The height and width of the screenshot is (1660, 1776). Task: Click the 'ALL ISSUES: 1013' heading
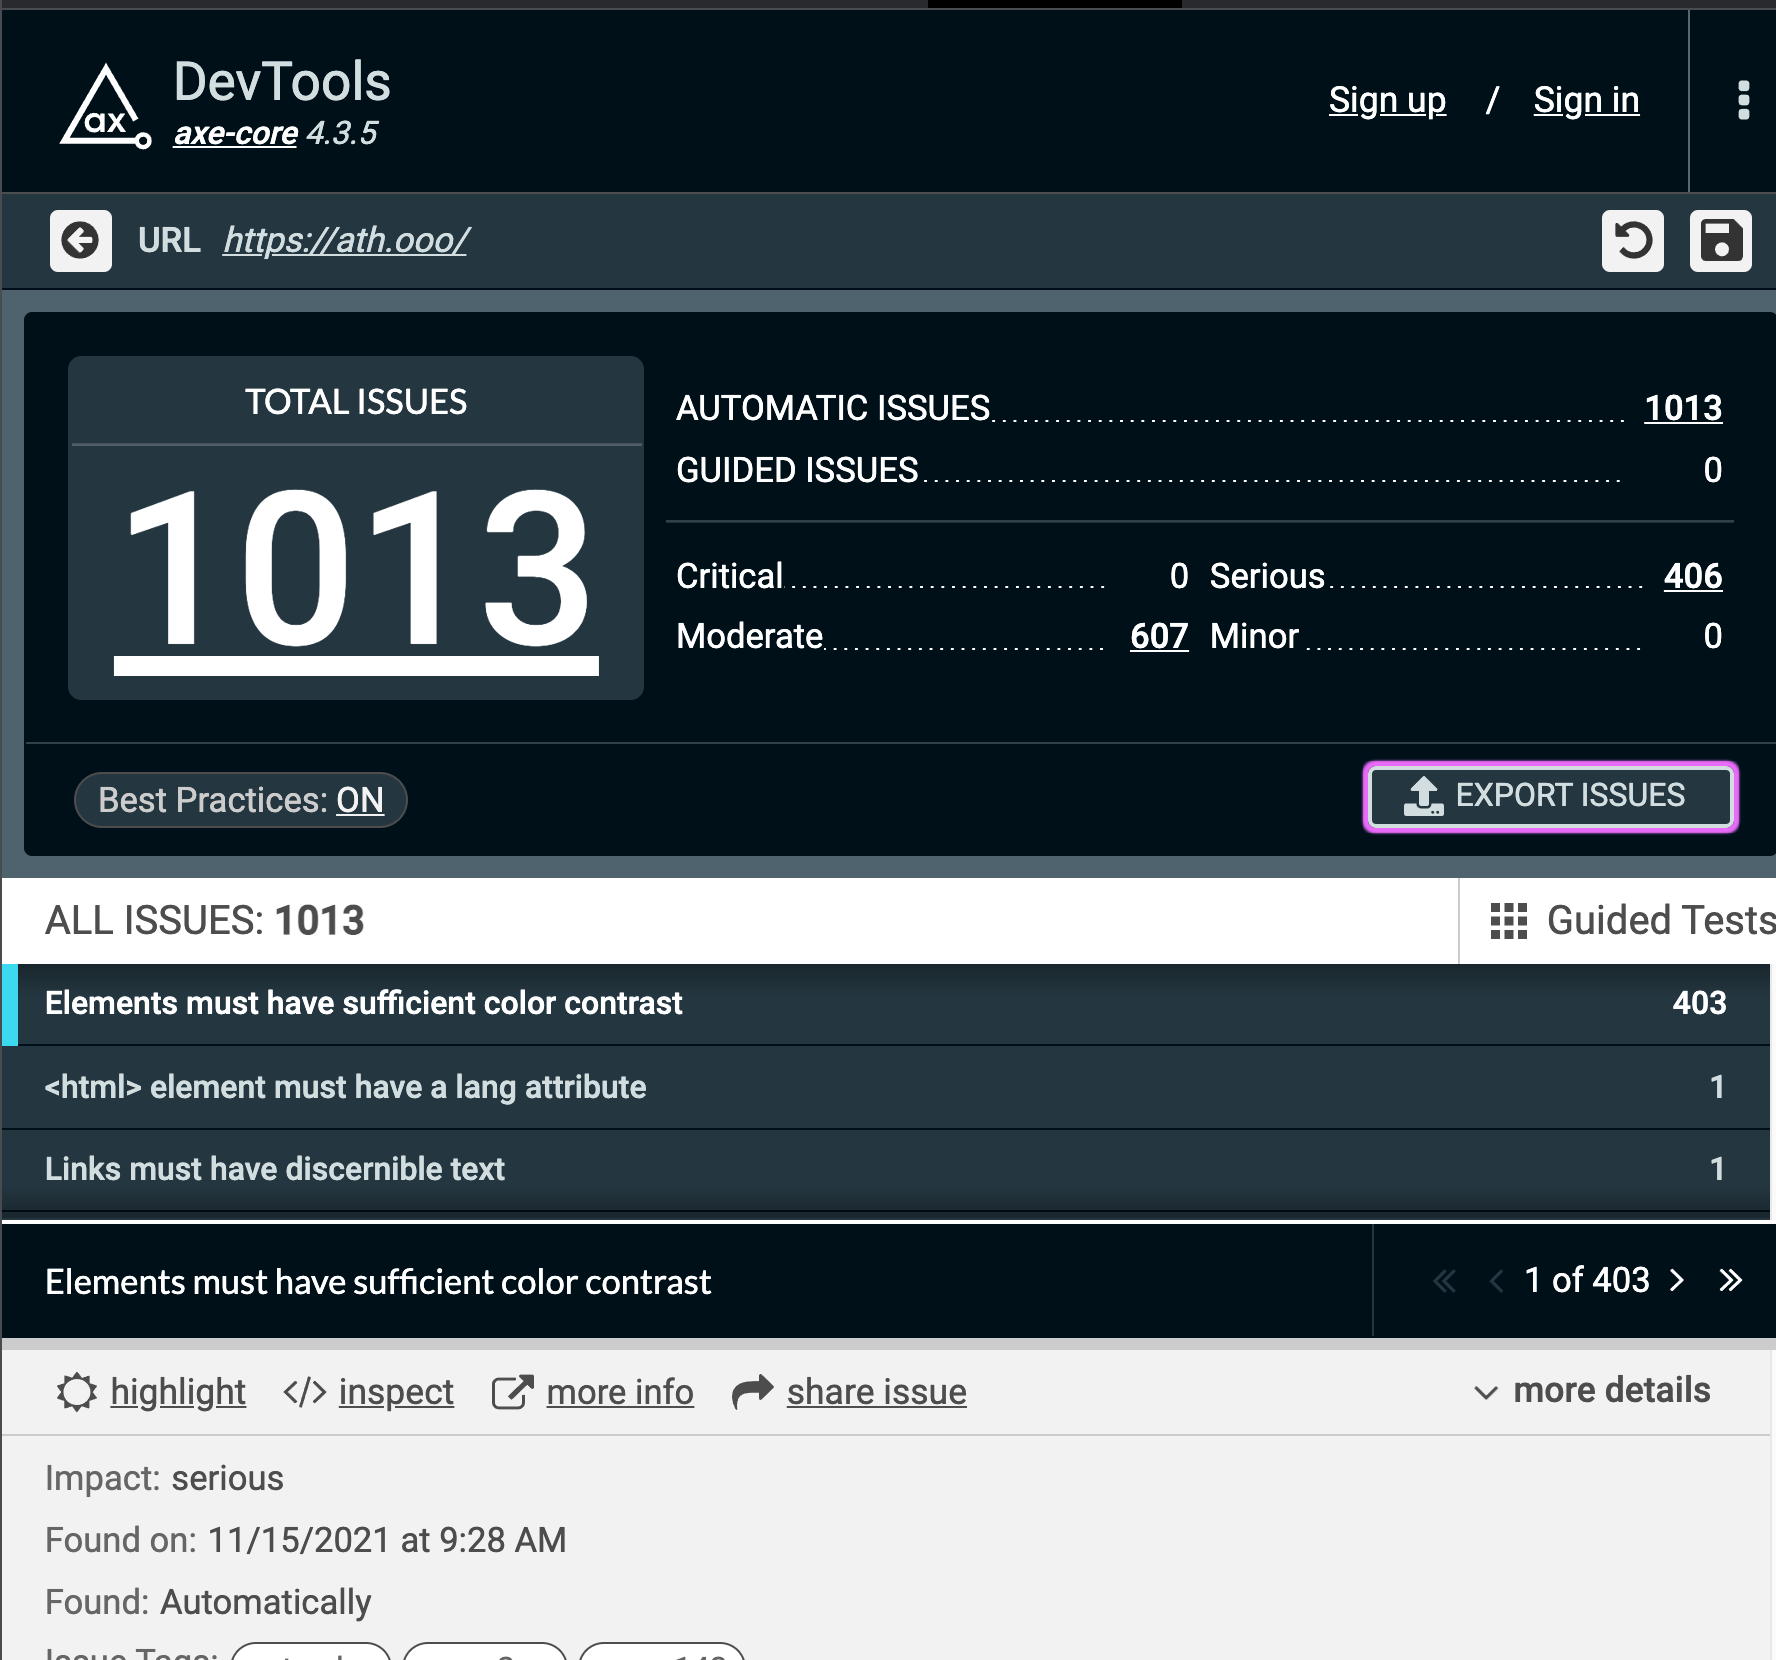pos(205,921)
